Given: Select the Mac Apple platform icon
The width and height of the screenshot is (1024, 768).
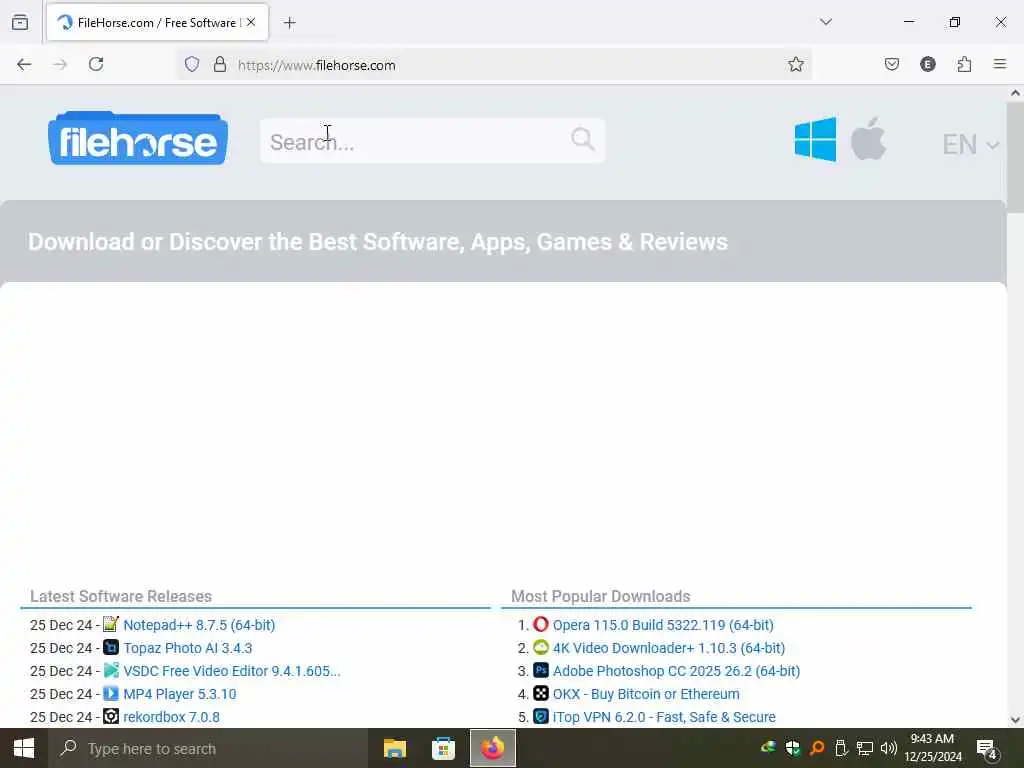Looking at the screenshot, I should tap(868, 139).
